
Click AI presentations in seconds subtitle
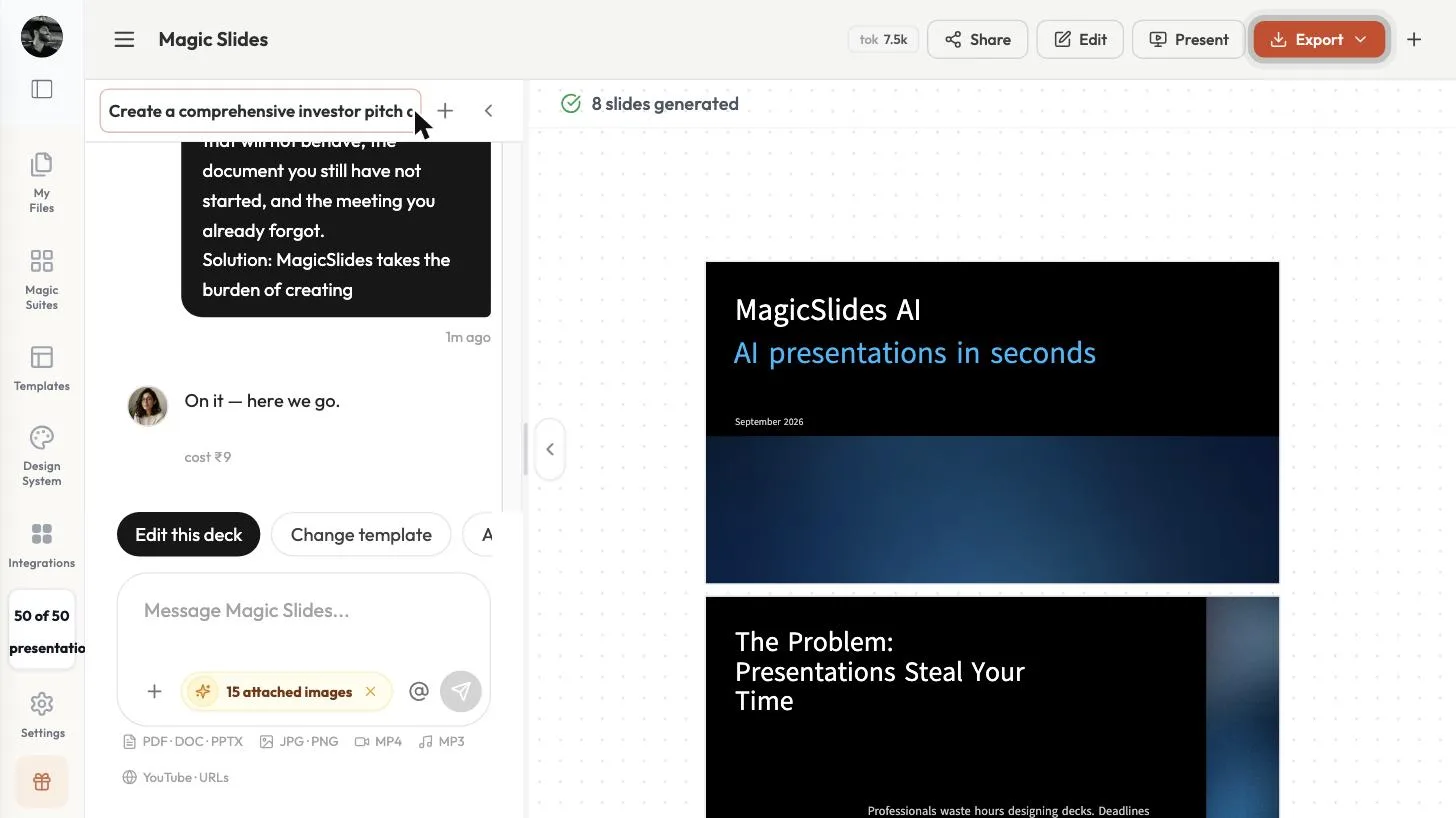(x=915, y=353)
